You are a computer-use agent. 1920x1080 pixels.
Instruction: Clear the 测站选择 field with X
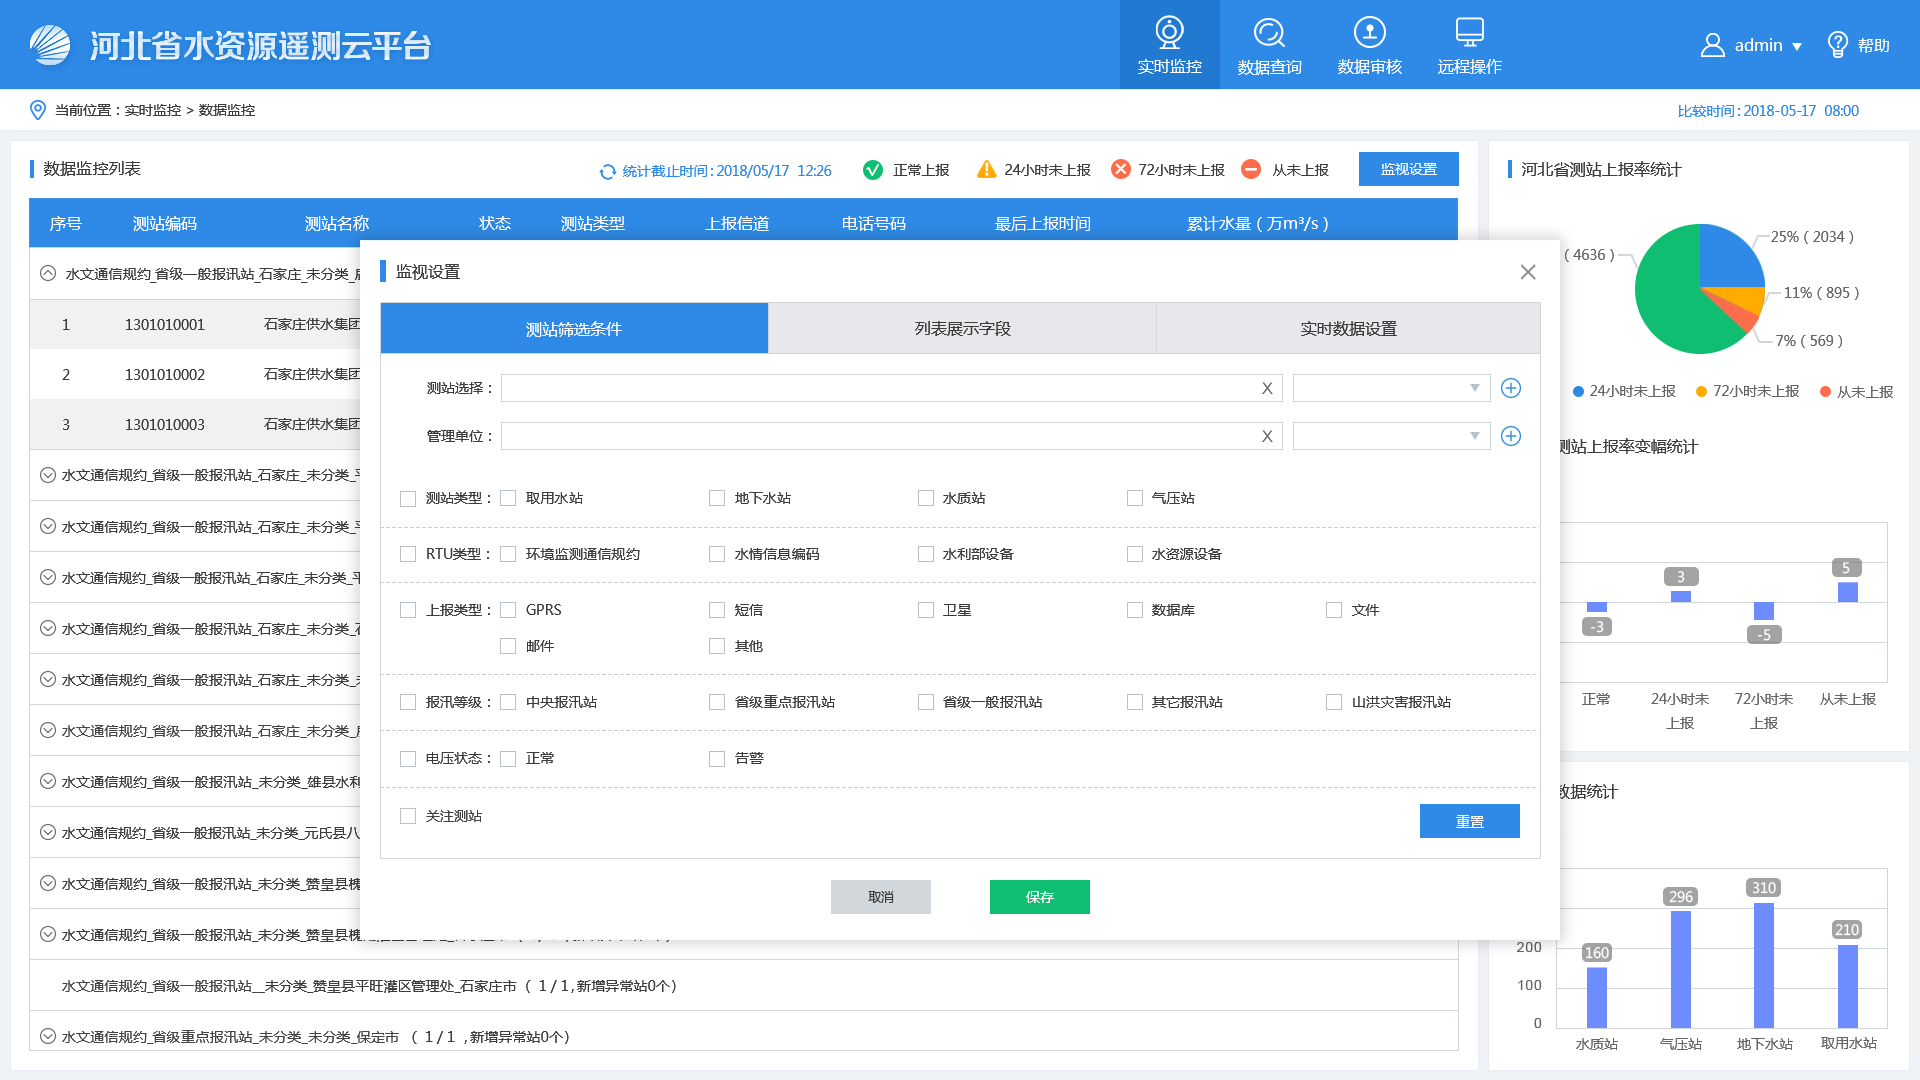[x=1267, y=388]
